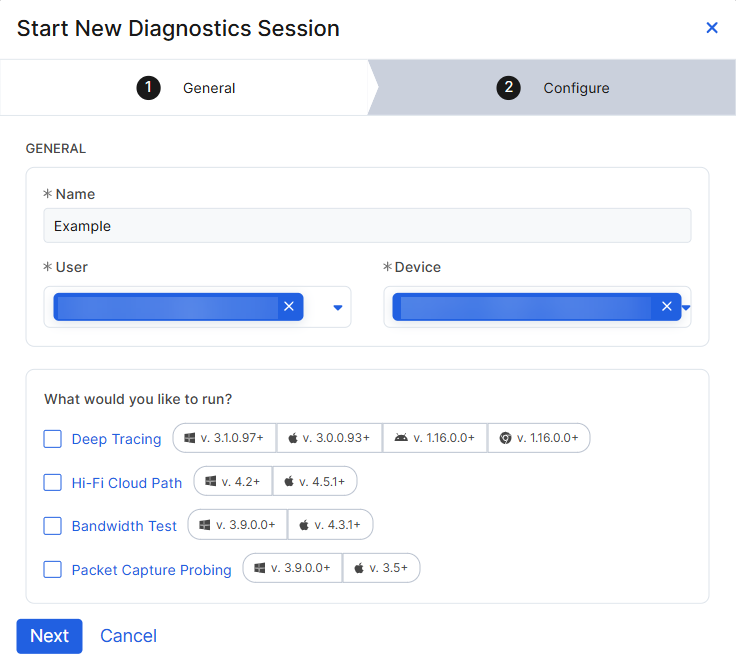Enable the Deep Tracing checkbox
This screenshot has height=665, width=736.
click(x=53, y=439)
